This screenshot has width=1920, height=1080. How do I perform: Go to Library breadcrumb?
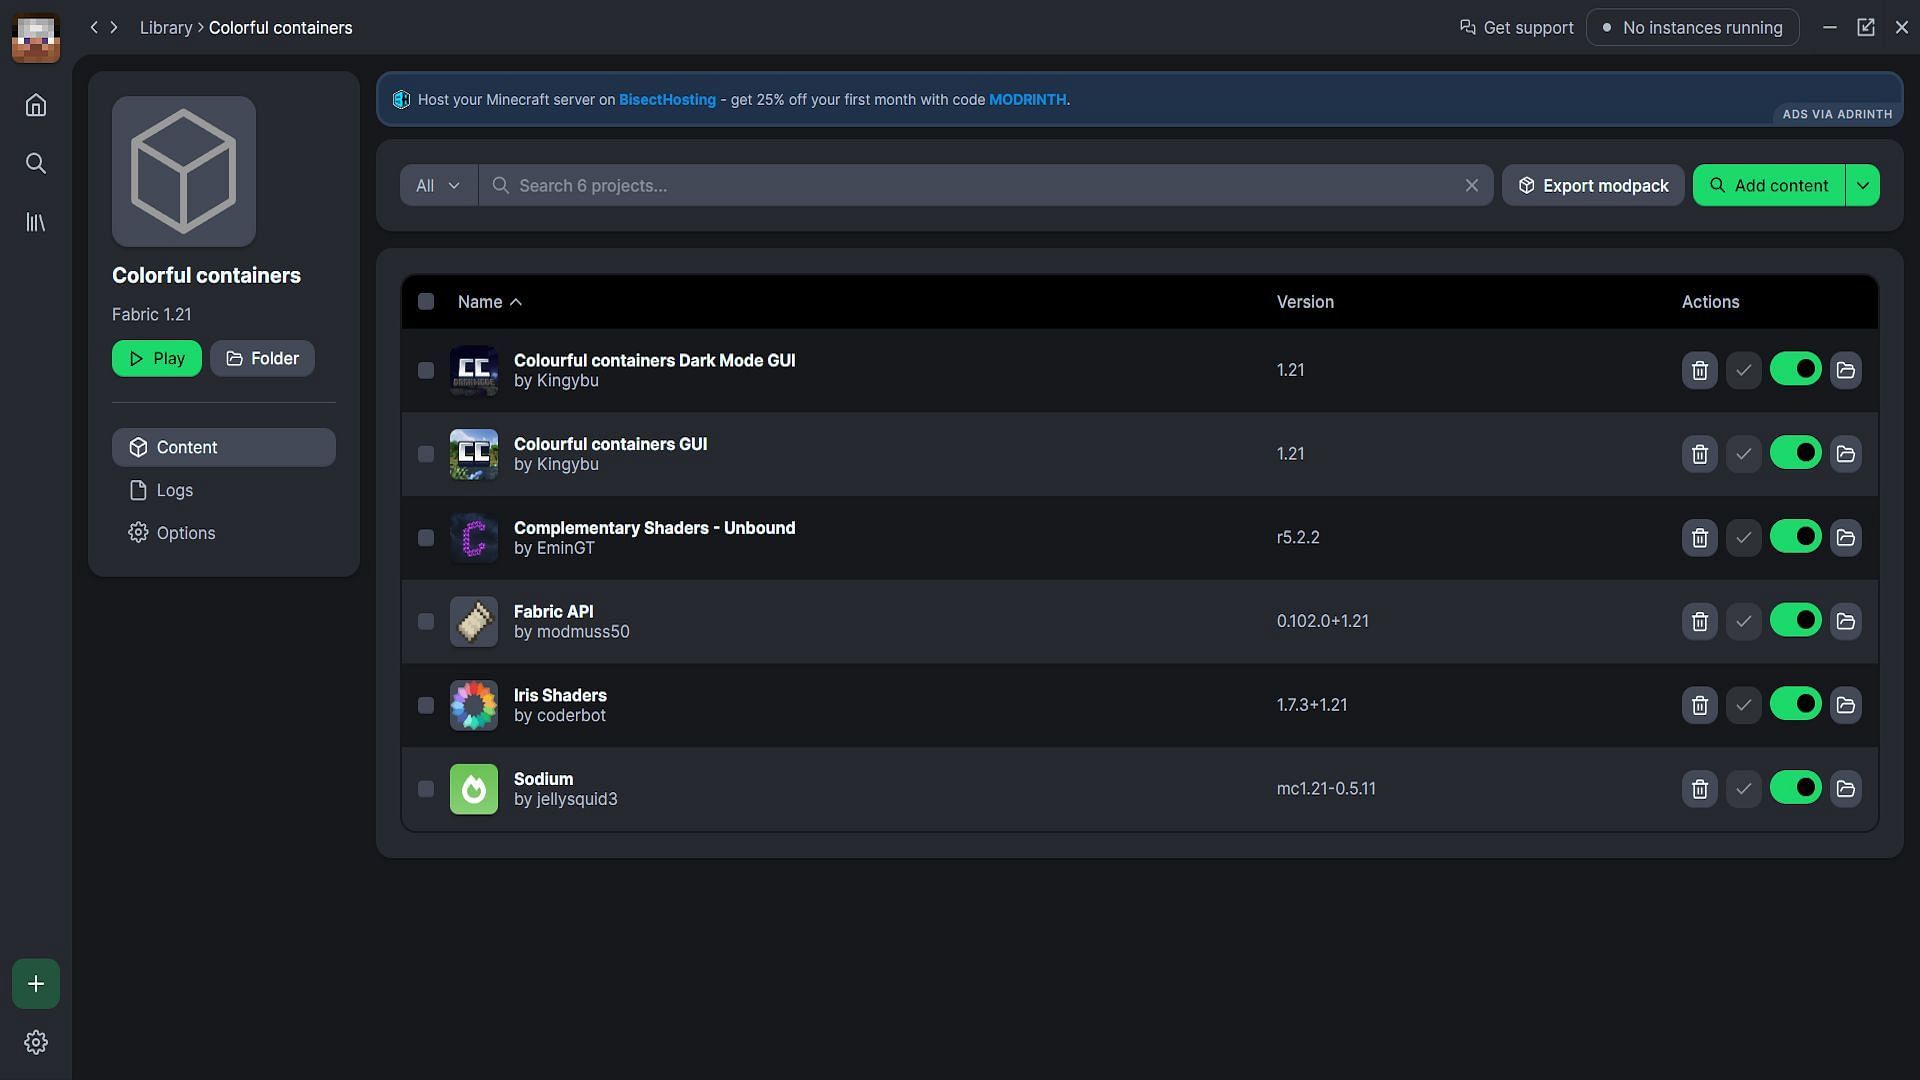tap(166, 28)
